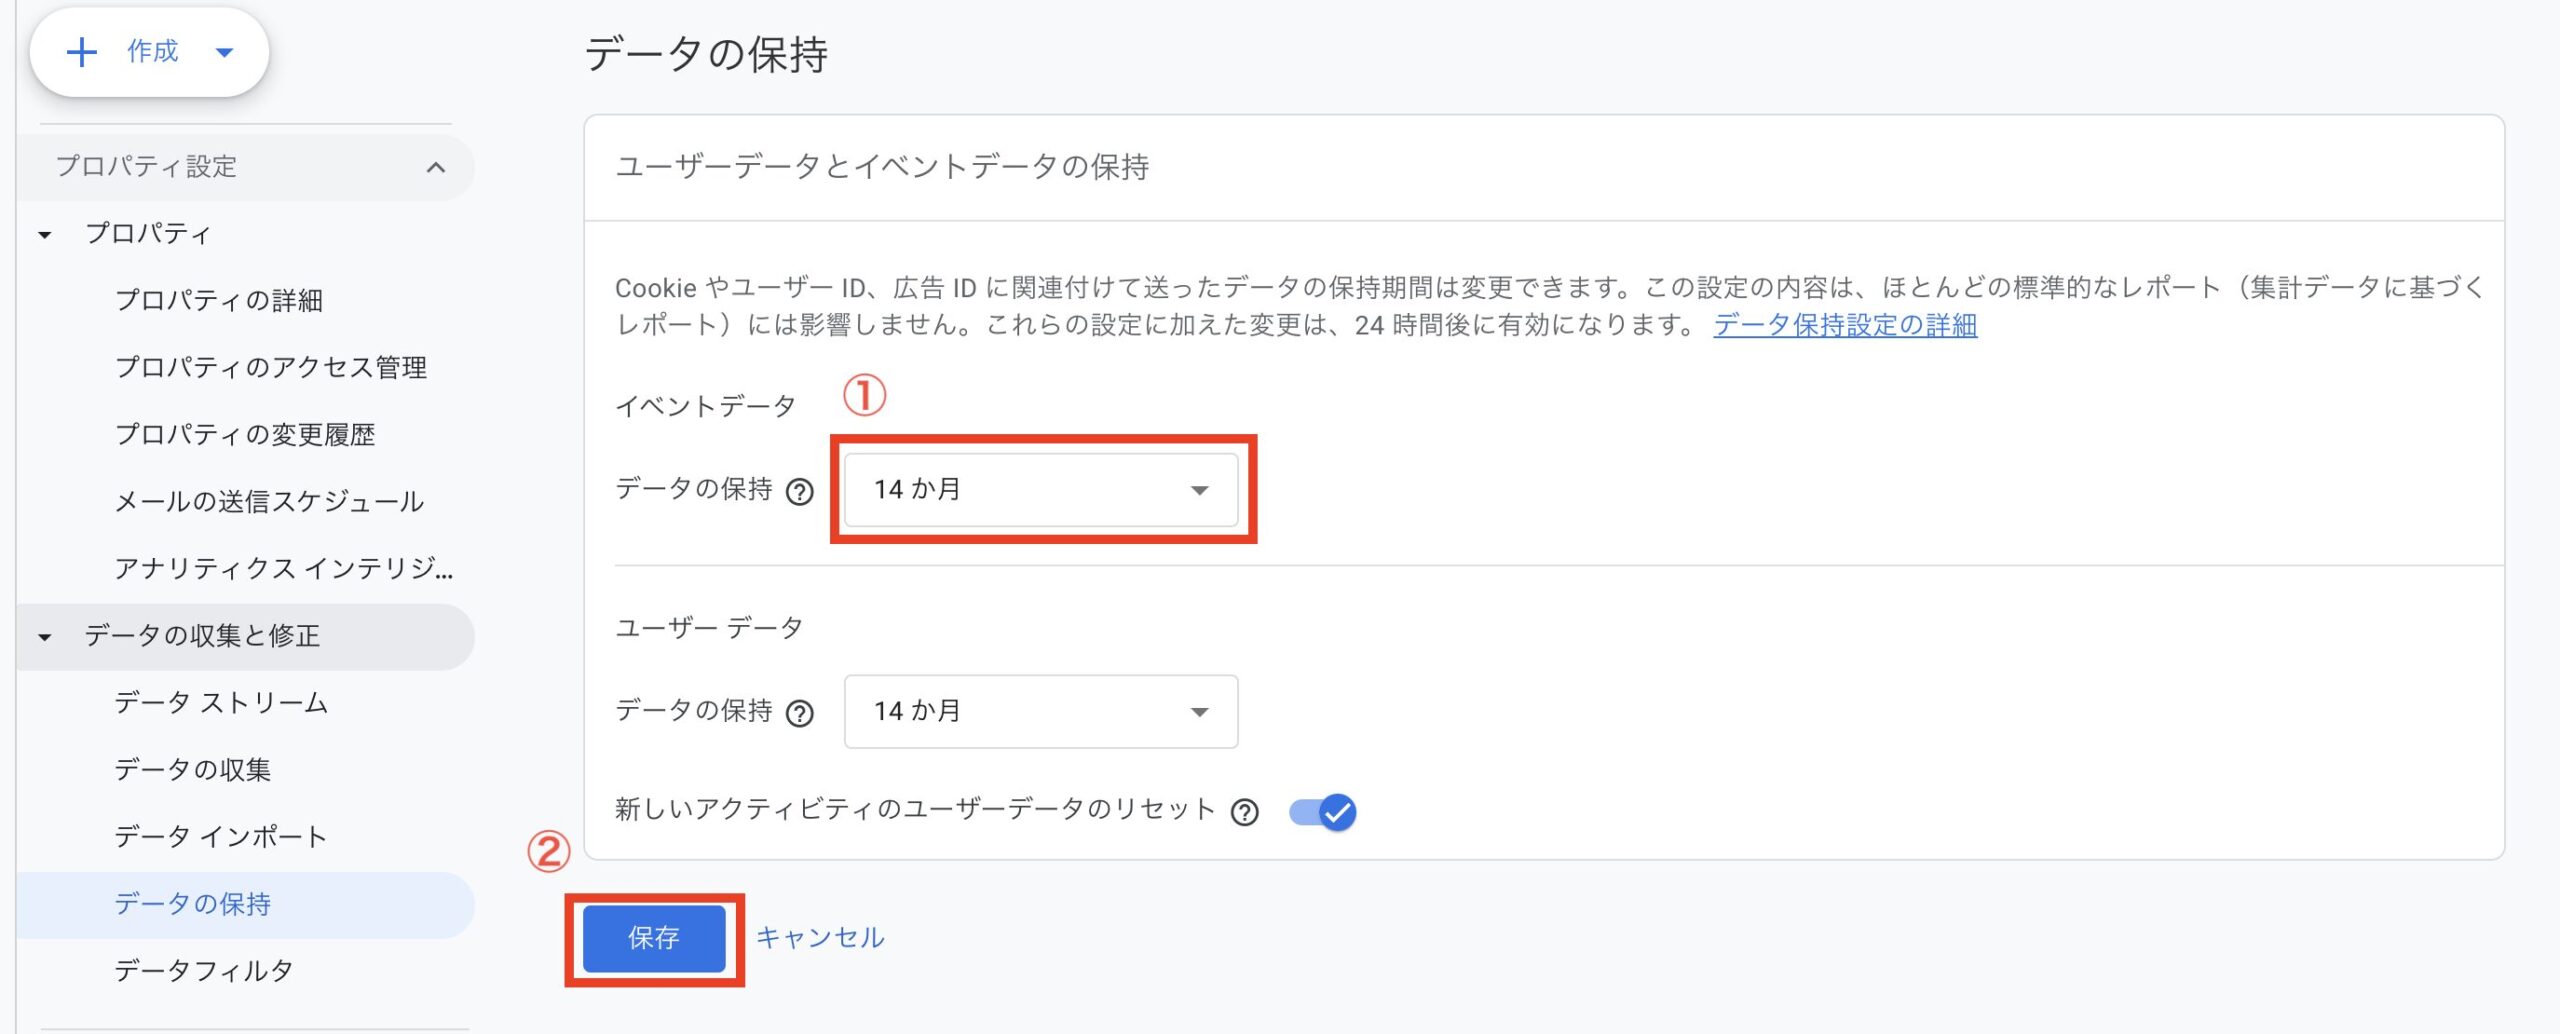This screenshot has height=1034, width=2560.
Task: Click the ユーザー データ section label
Action: (709, 628)
